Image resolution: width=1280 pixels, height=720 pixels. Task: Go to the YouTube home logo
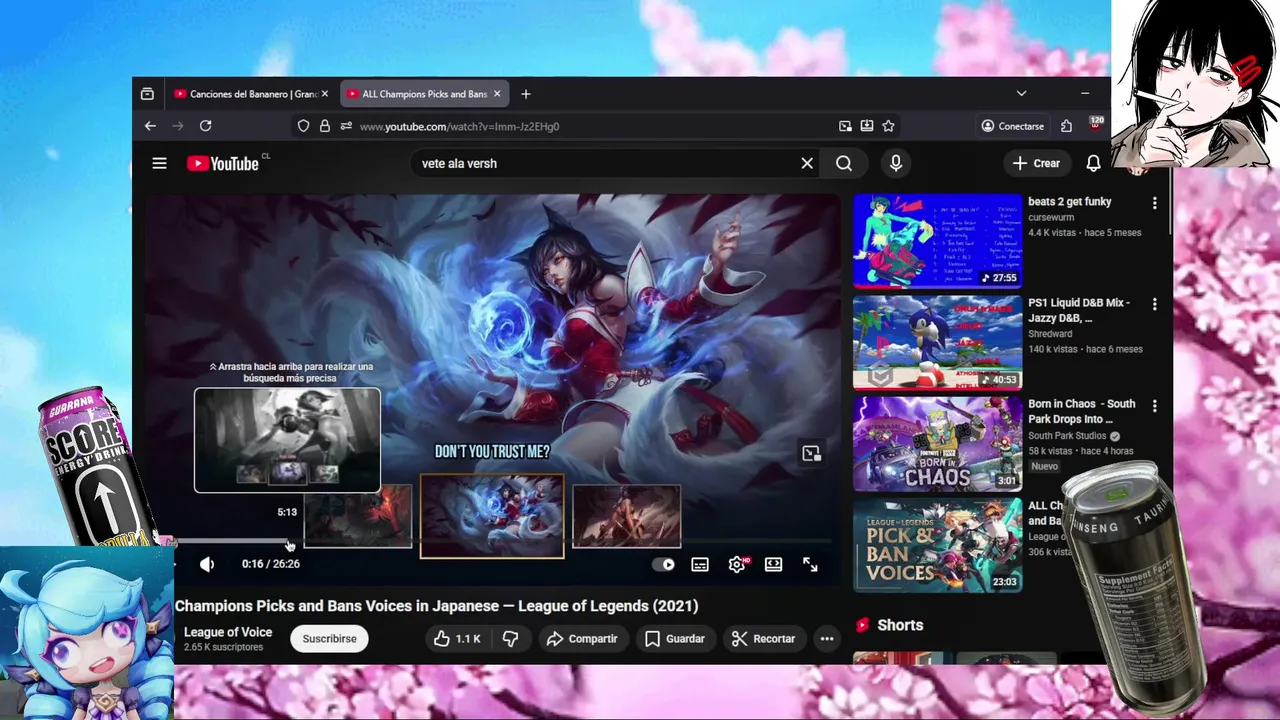(223, 163)
